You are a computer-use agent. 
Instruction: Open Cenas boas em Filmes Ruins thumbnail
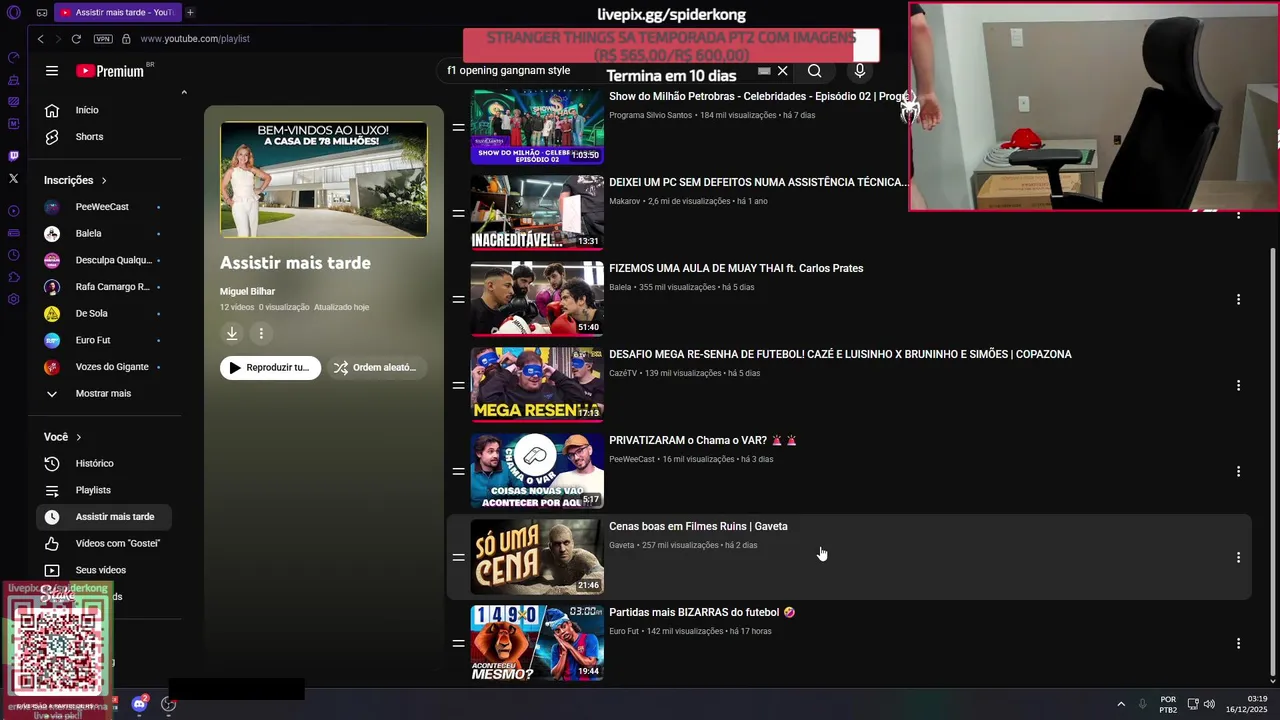click(x=537, y=557)
